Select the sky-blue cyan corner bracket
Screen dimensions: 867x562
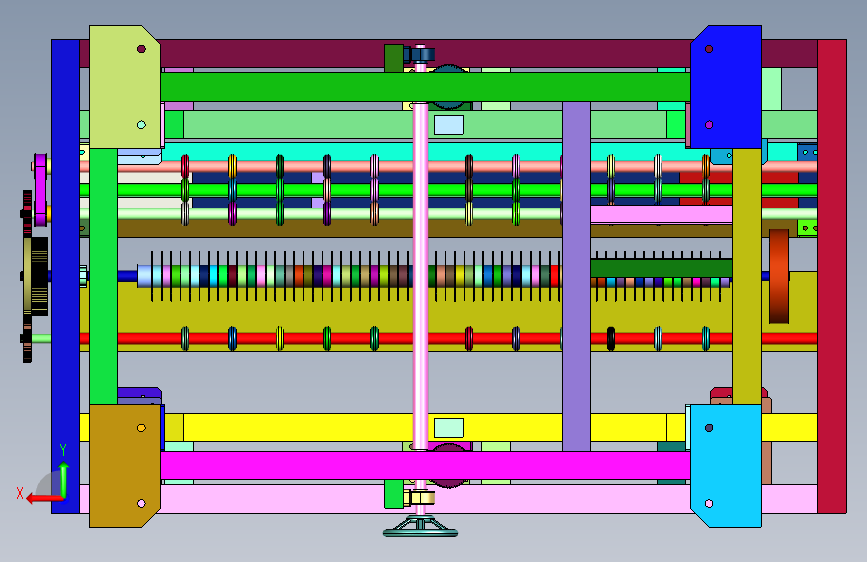tap(726, 466)
